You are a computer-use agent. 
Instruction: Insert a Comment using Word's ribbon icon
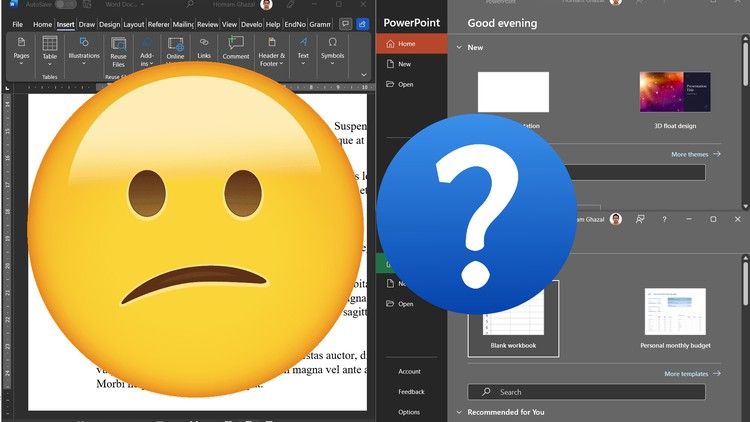pos(236,43)
